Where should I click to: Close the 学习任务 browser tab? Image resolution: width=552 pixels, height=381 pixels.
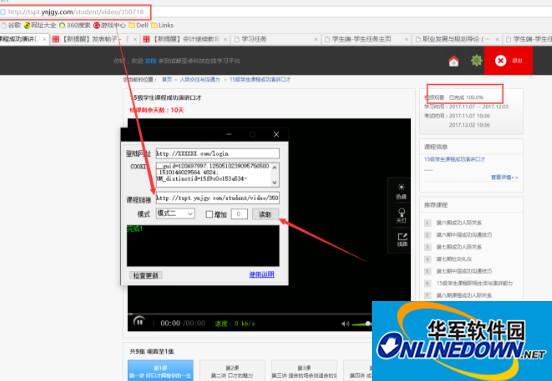point(316,39)
